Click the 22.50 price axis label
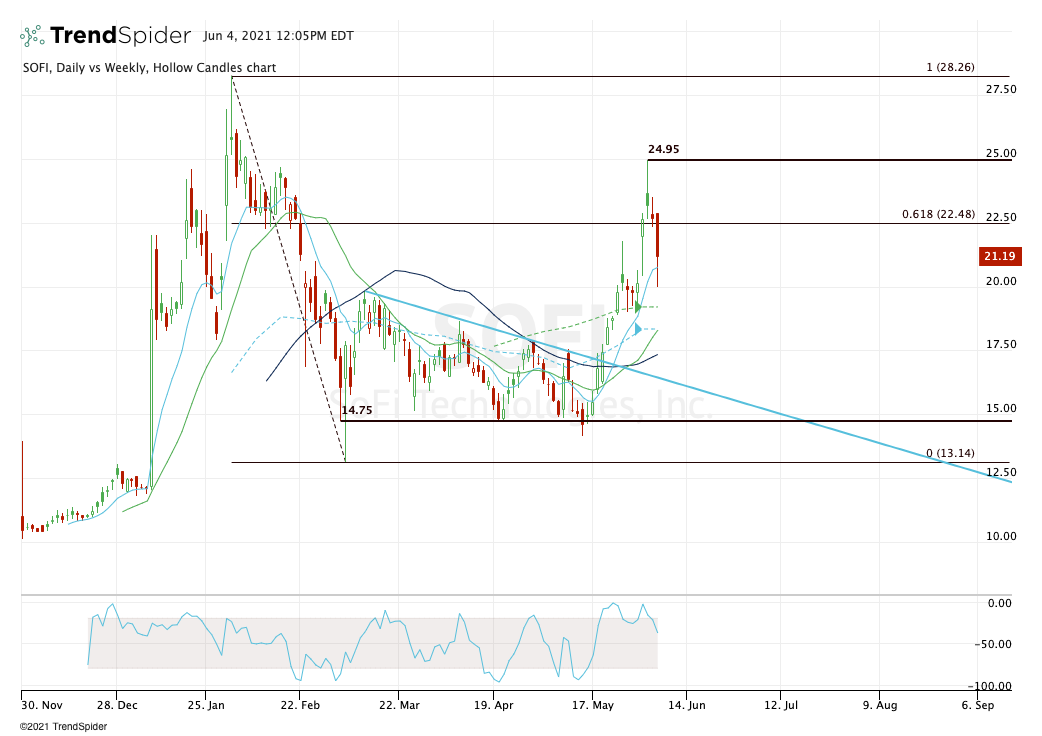 [1001, 217]
